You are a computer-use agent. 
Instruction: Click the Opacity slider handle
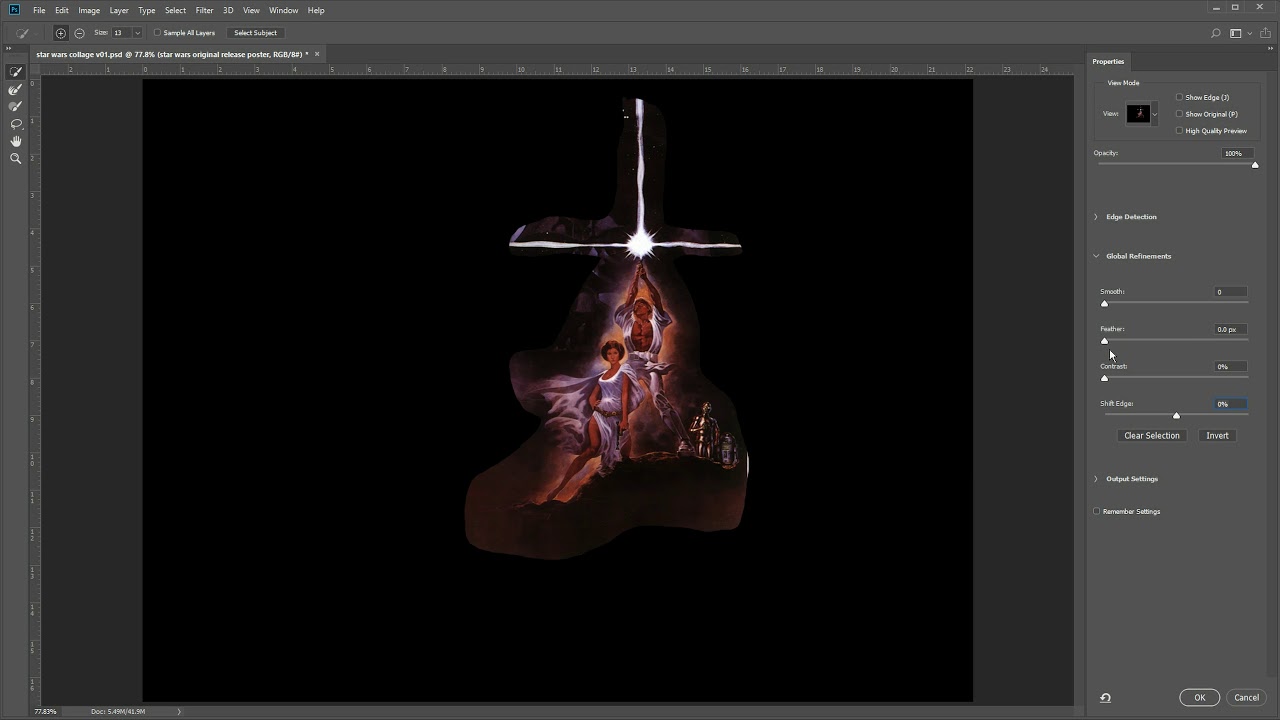[1255, 165]
